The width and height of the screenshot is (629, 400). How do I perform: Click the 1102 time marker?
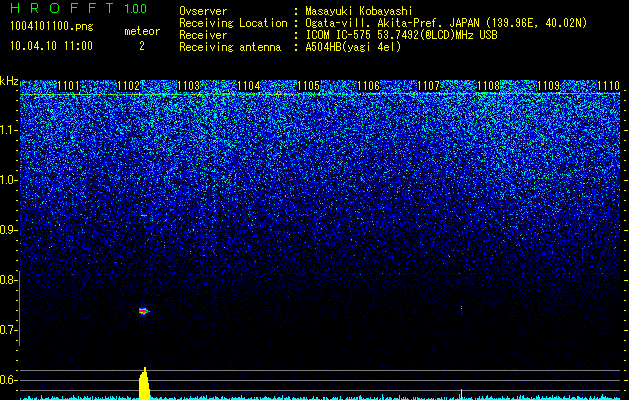tap(128, 85)
